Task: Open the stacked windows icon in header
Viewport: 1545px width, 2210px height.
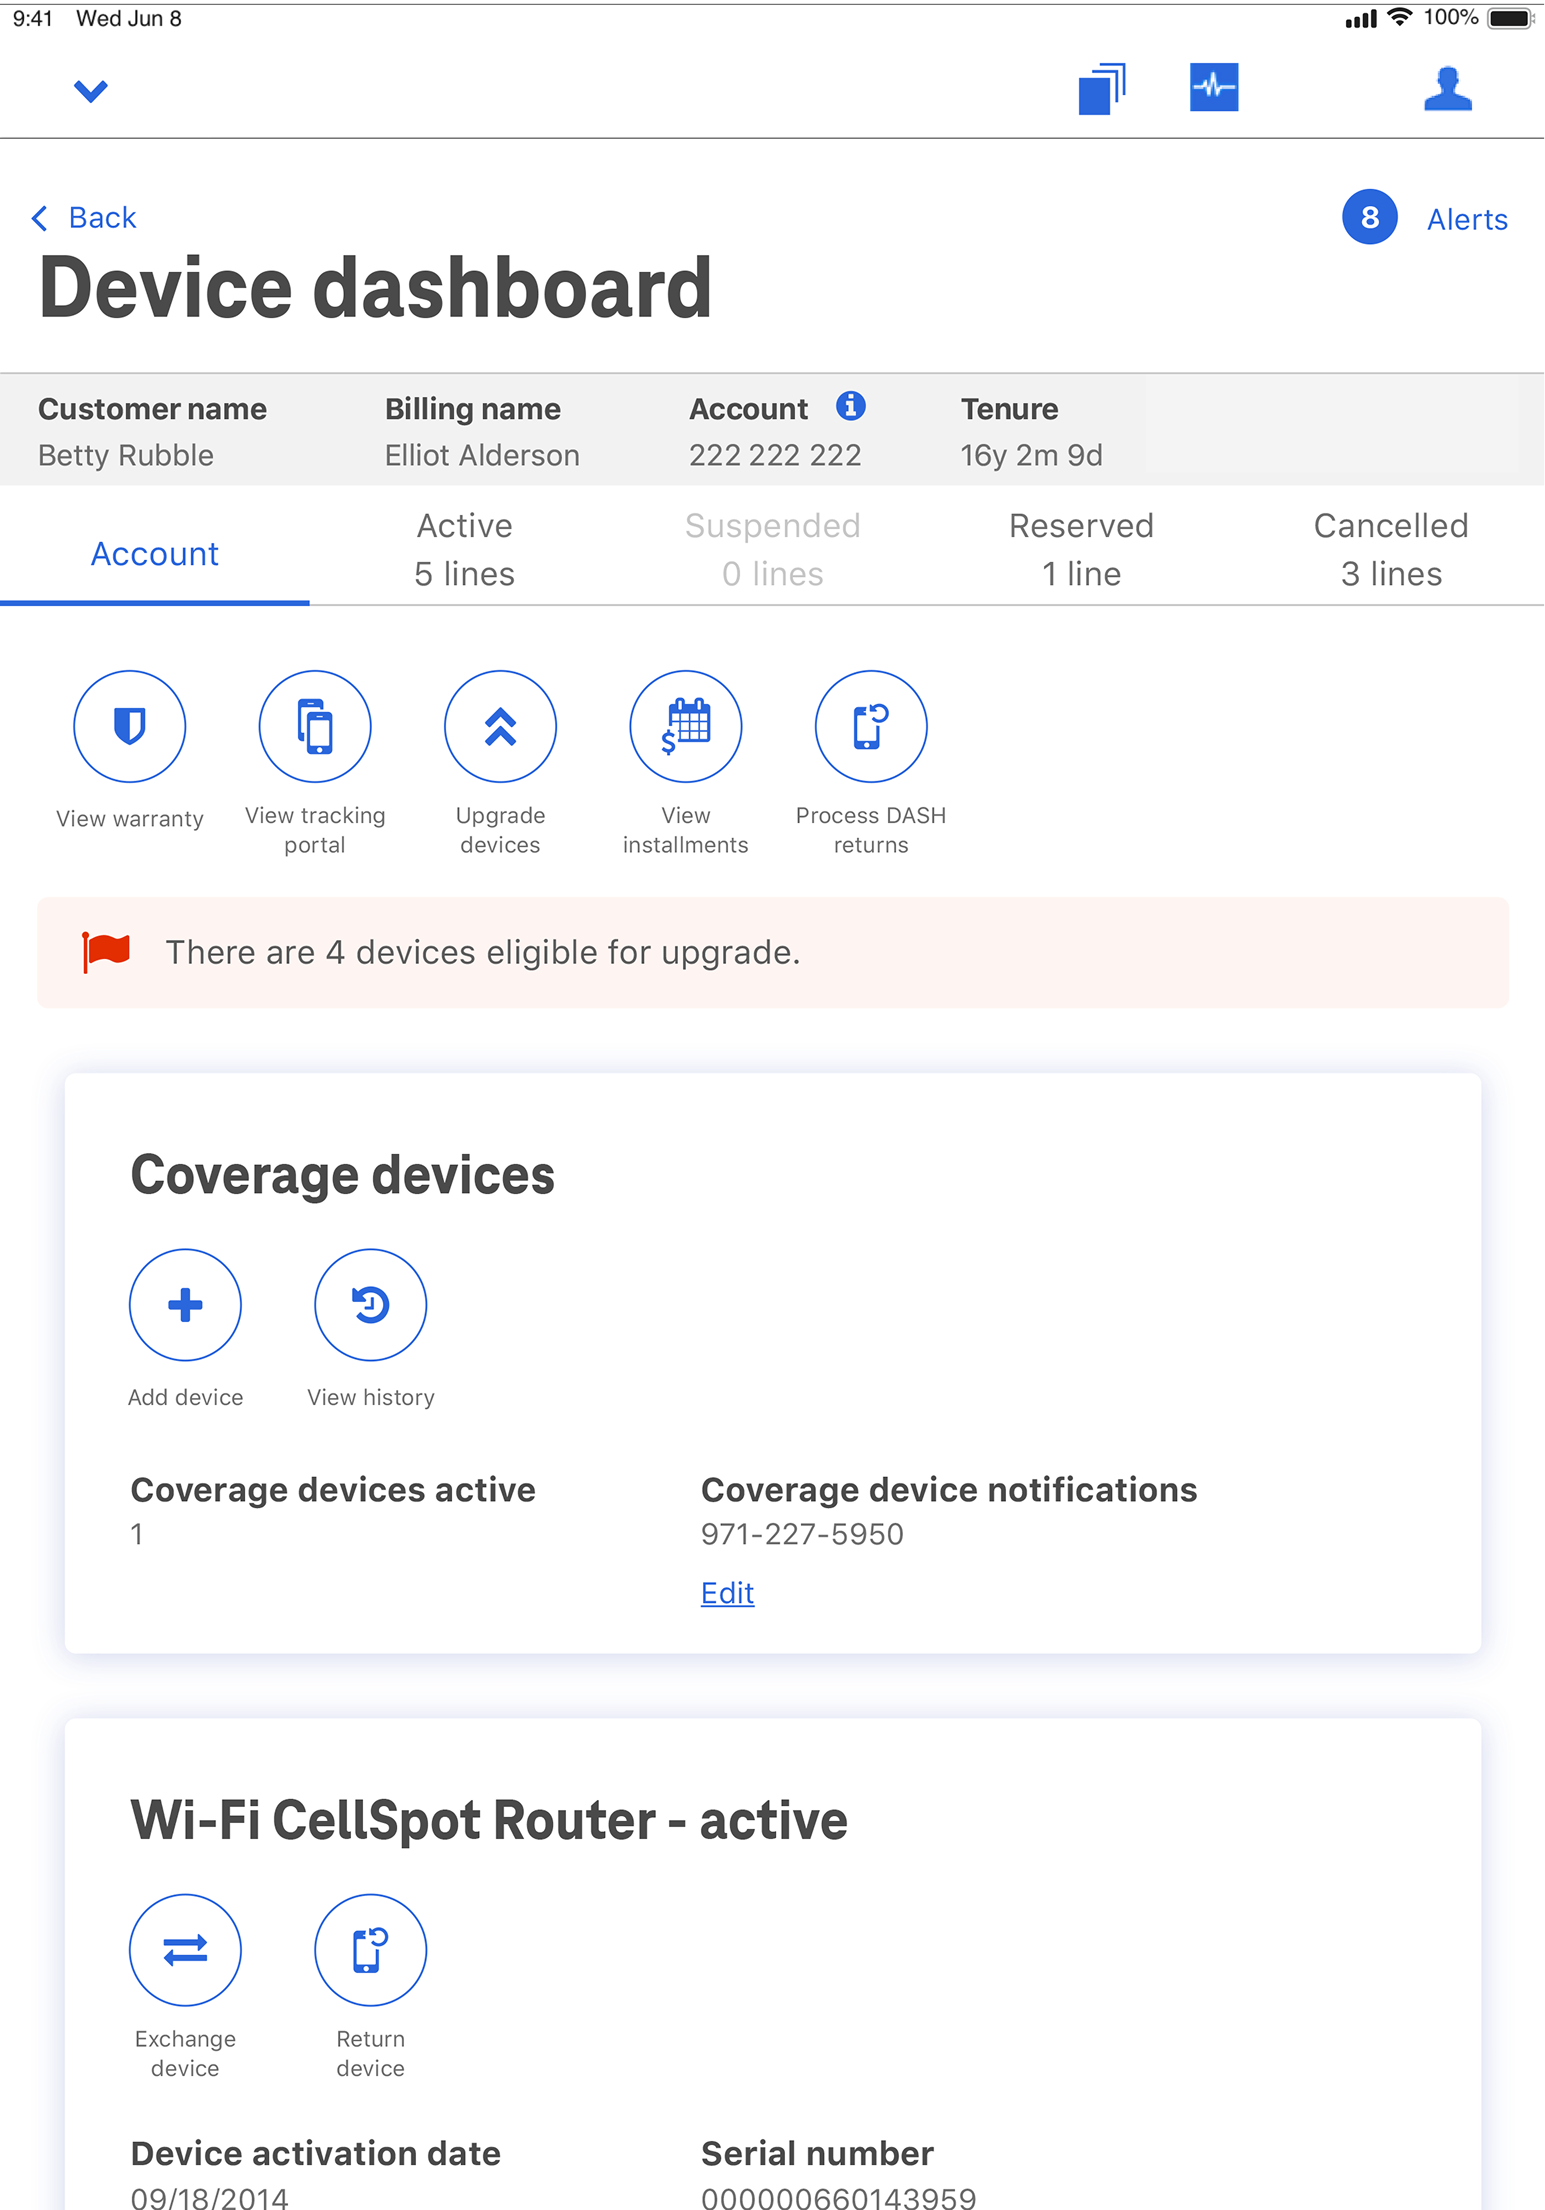Action: click(1101, 89)
